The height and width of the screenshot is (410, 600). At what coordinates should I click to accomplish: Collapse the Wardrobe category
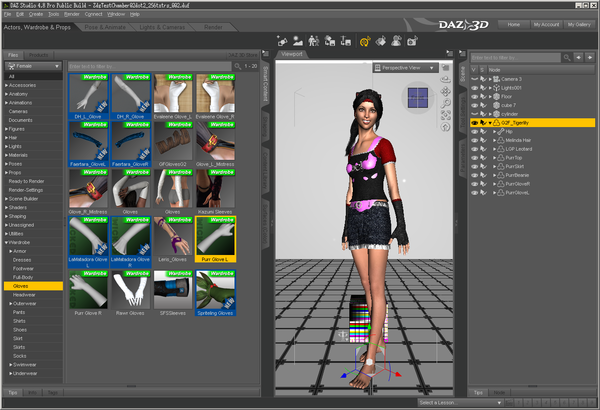pos(7,243)
